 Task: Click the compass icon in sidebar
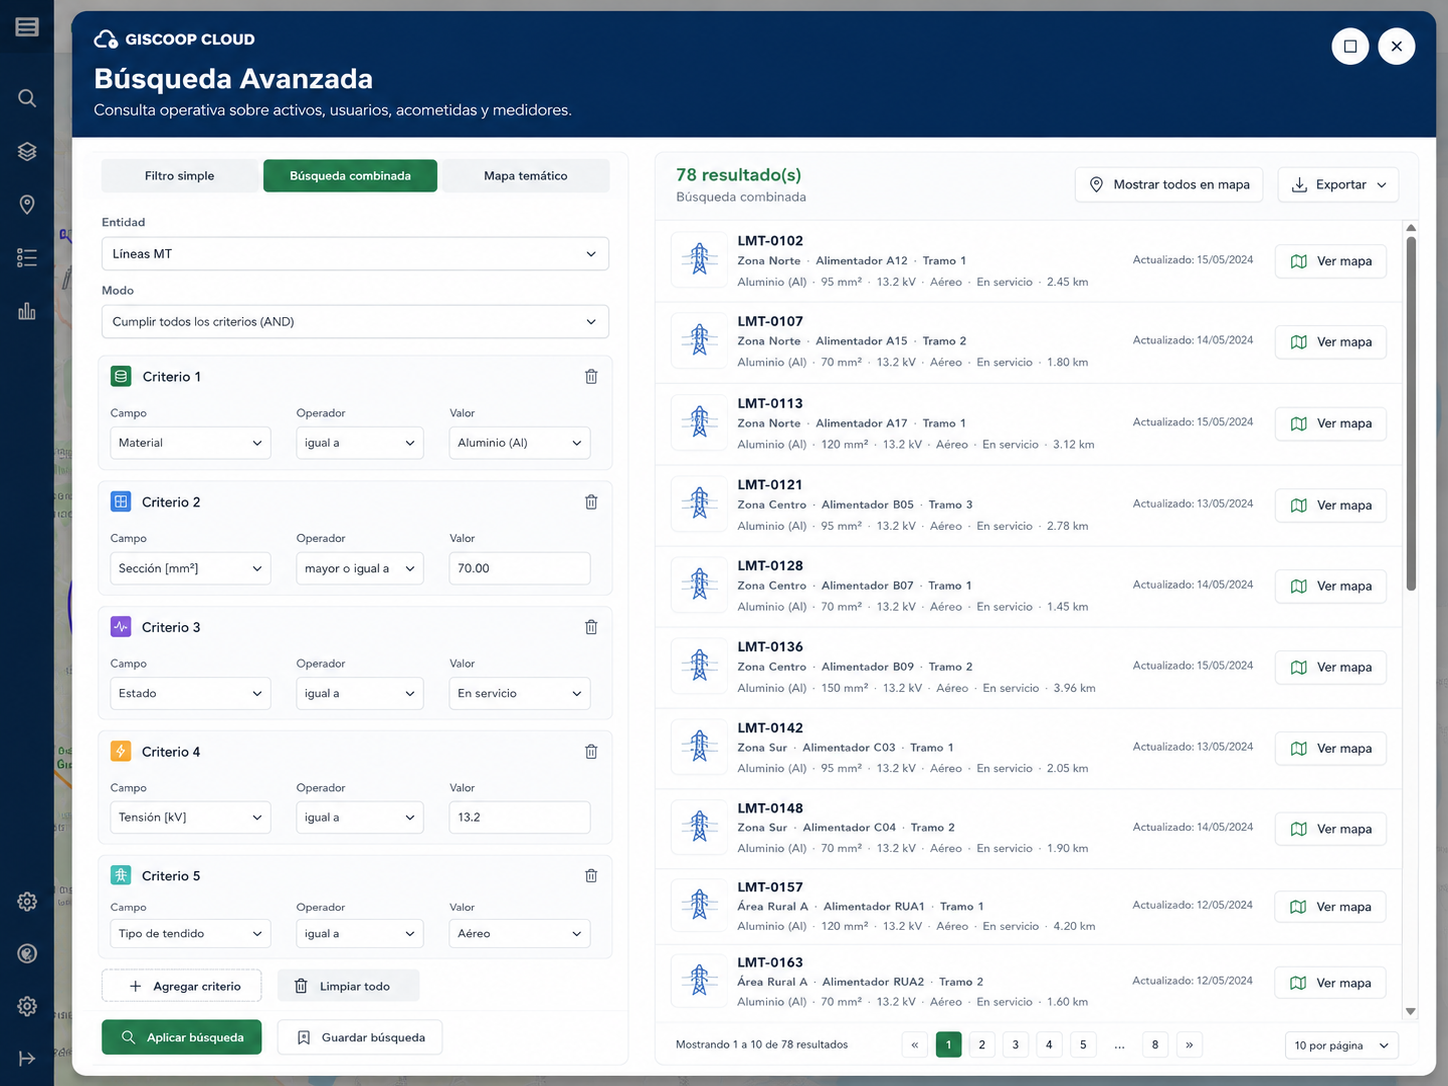pos(27,953)
